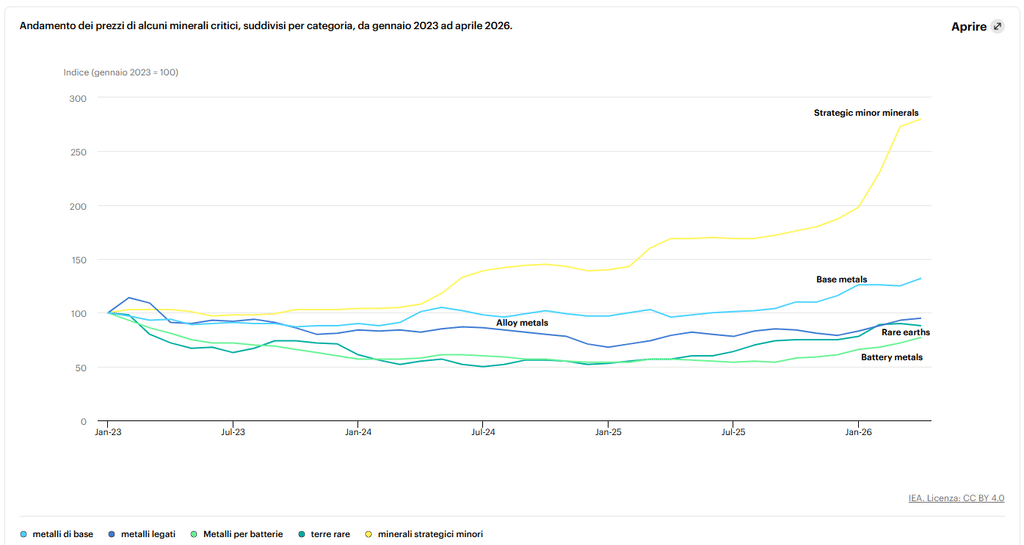The image size is (1024, 545).
Task: Click the light blue line's final point near 132
Action: (920, 279)
